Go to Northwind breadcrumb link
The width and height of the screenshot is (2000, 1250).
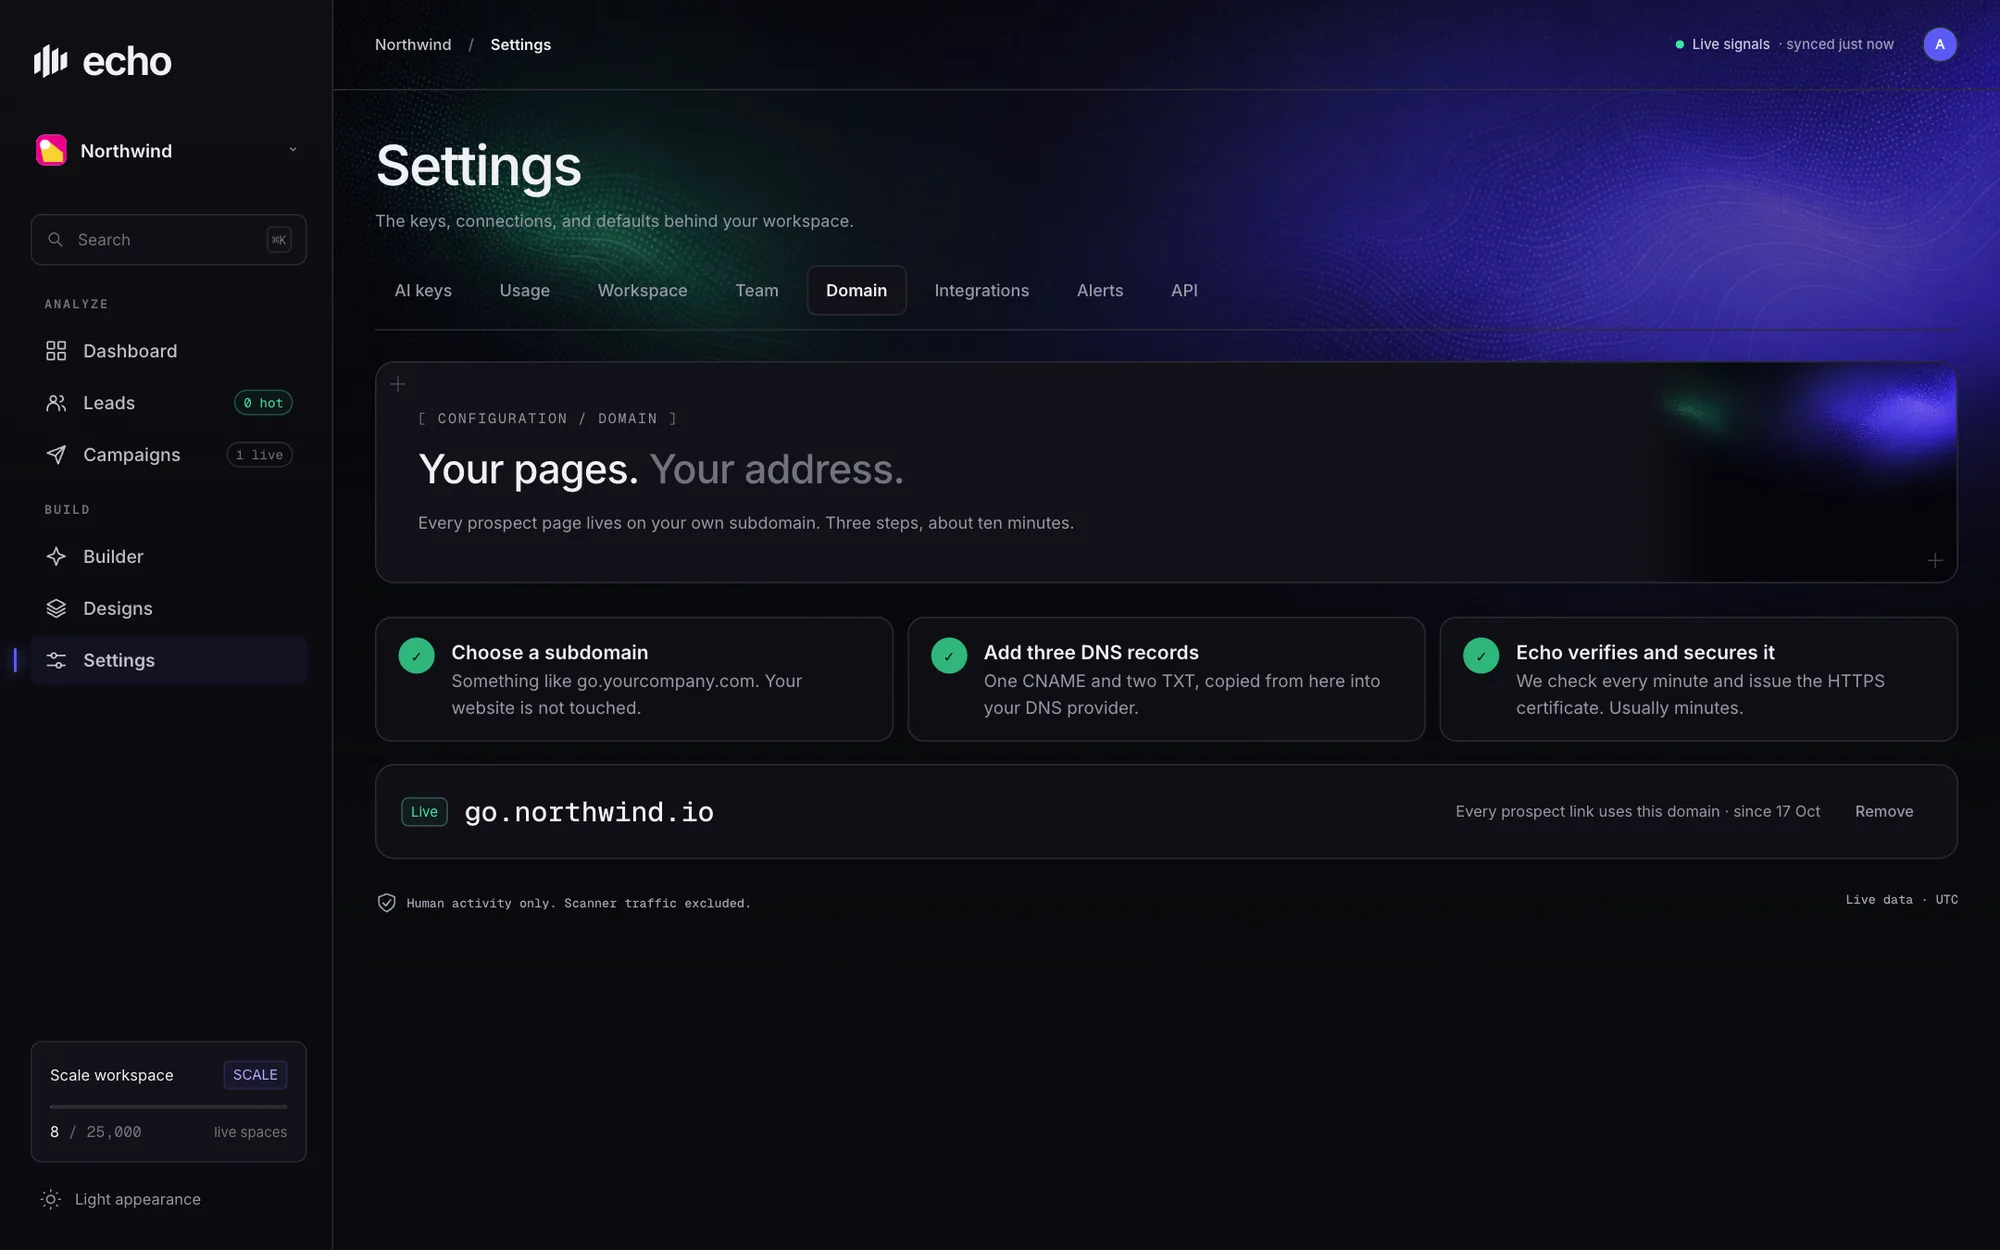point(413,45)
